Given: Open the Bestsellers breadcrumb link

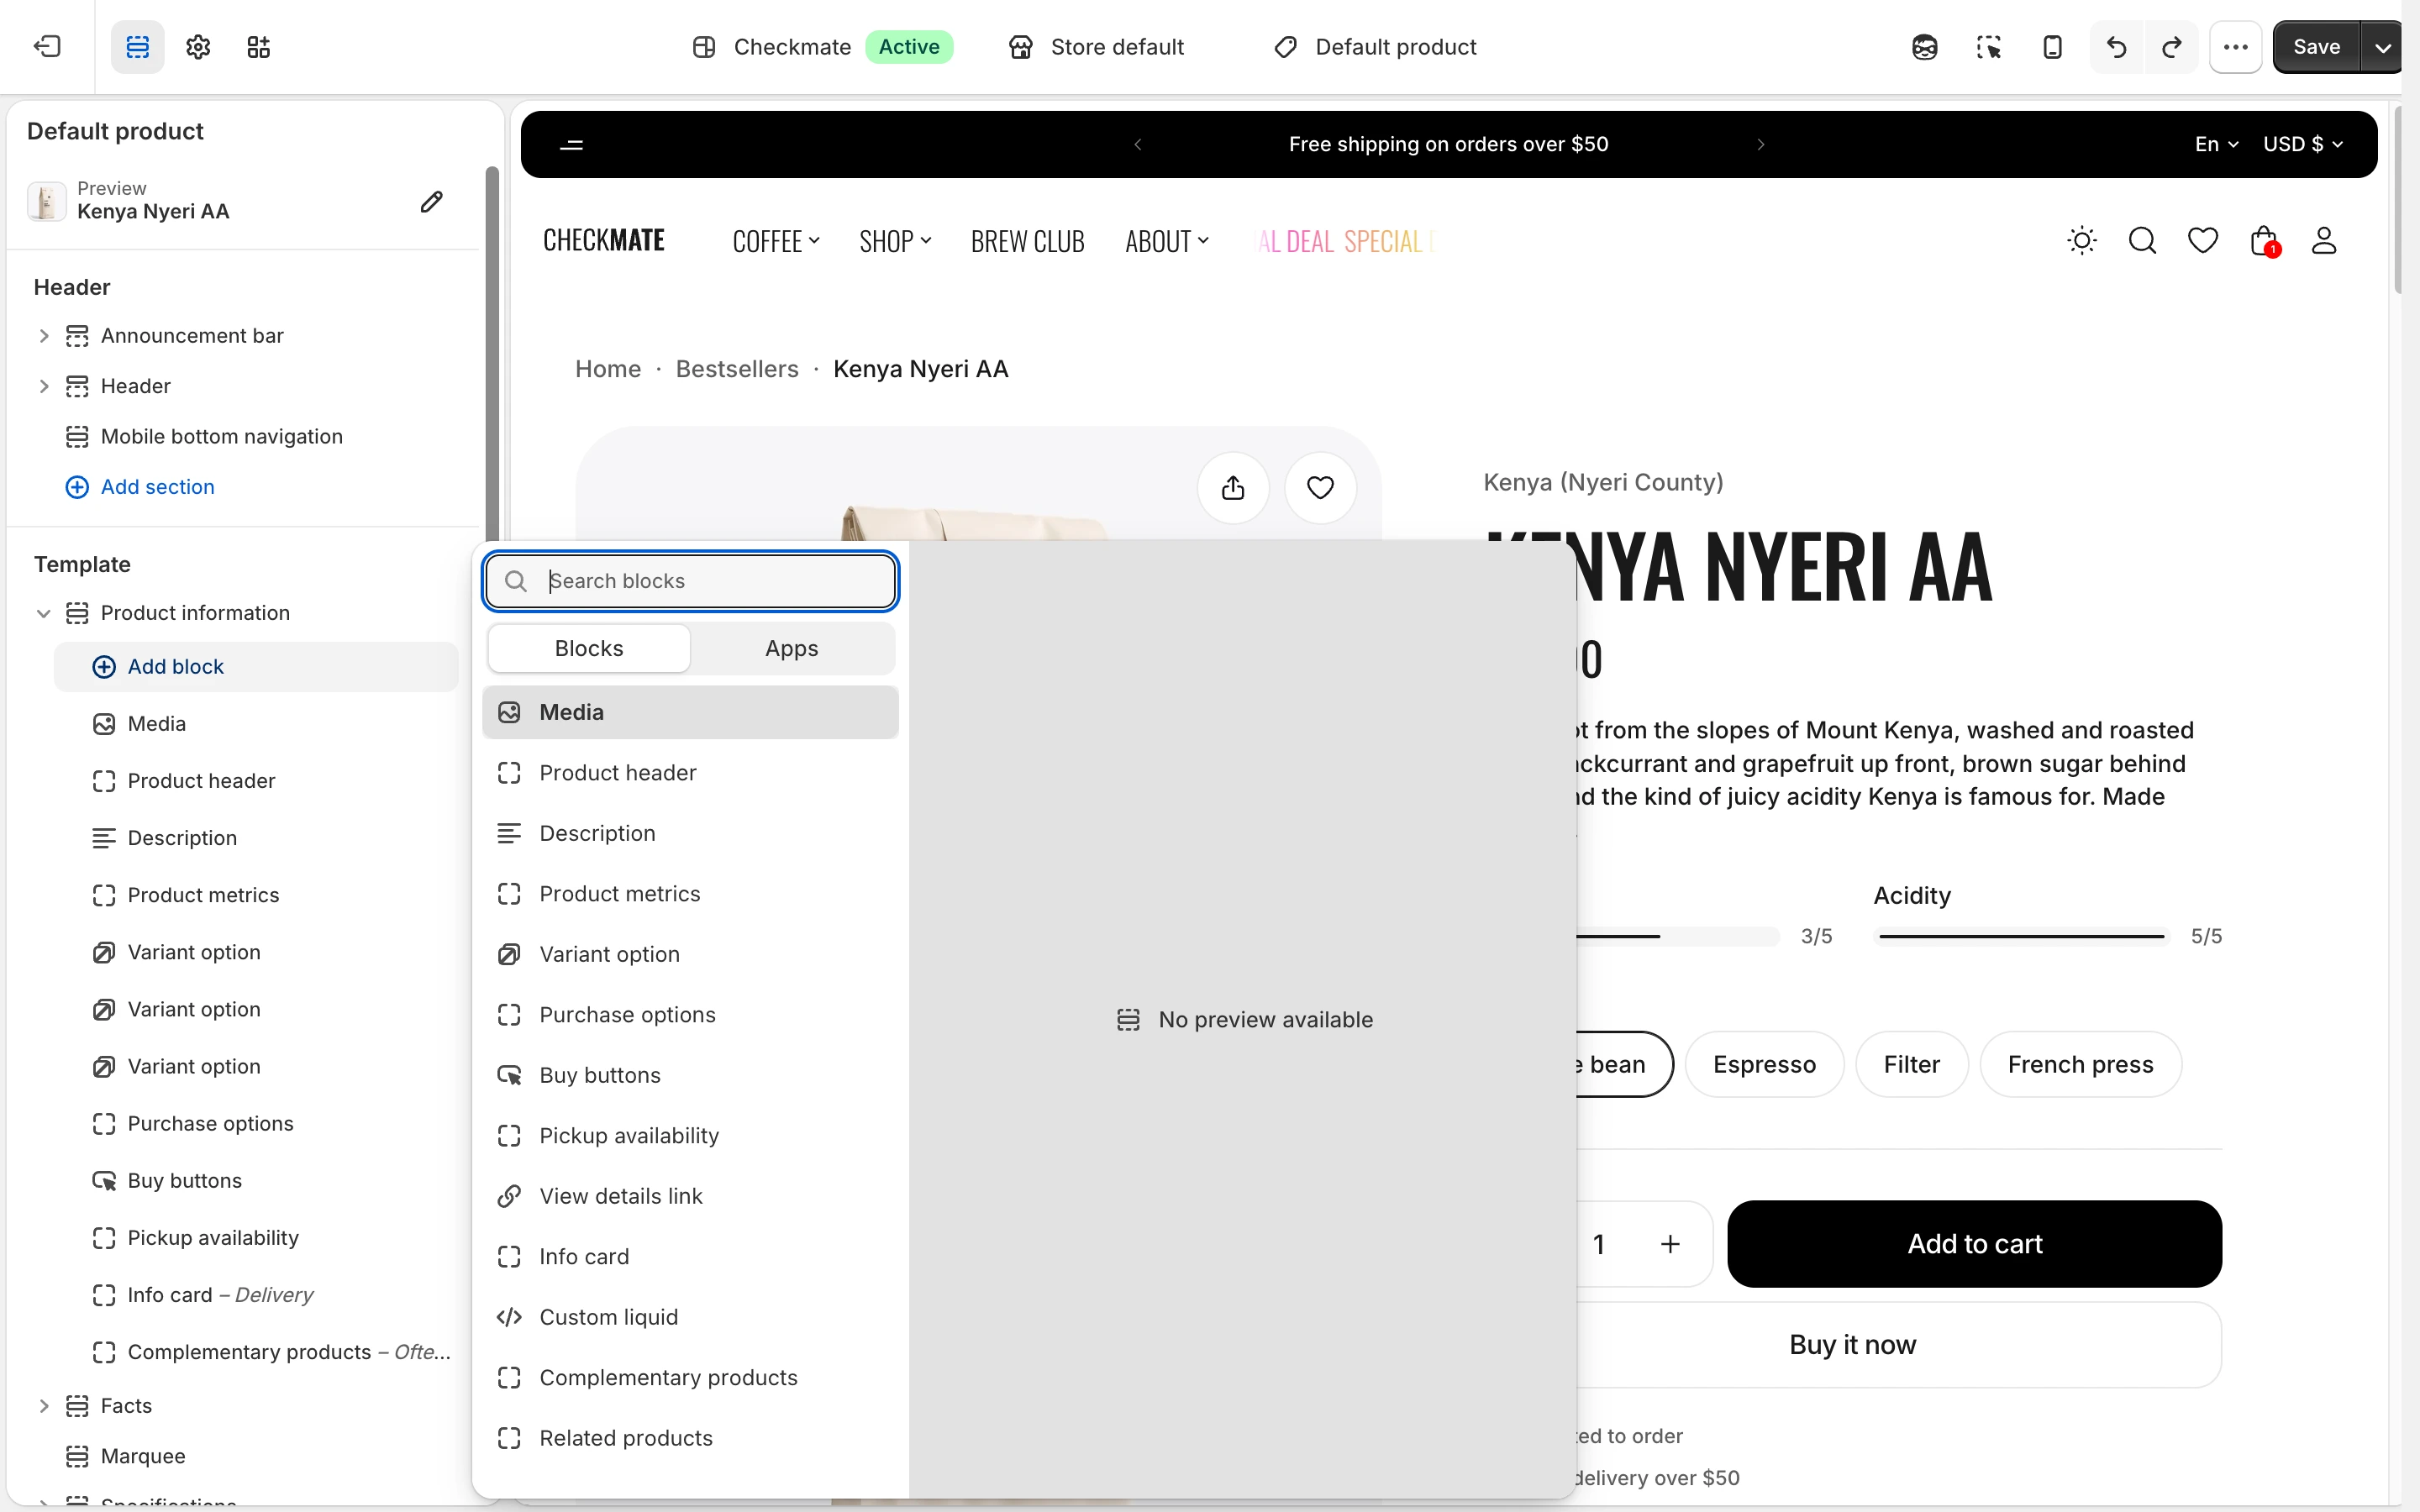Looking at the screenshot, I should tap(737, 369).
